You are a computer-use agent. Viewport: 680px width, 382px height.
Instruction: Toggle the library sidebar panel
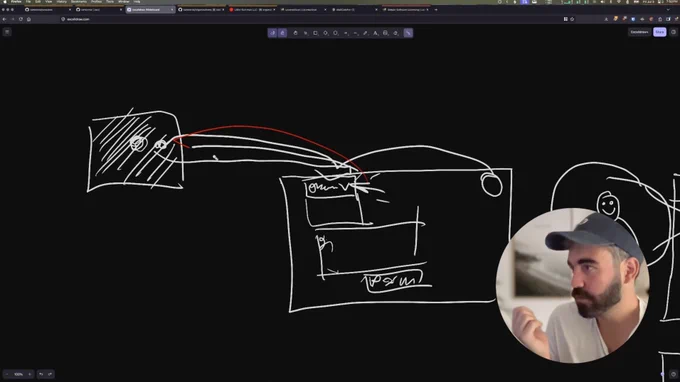[x=673, y=32]
